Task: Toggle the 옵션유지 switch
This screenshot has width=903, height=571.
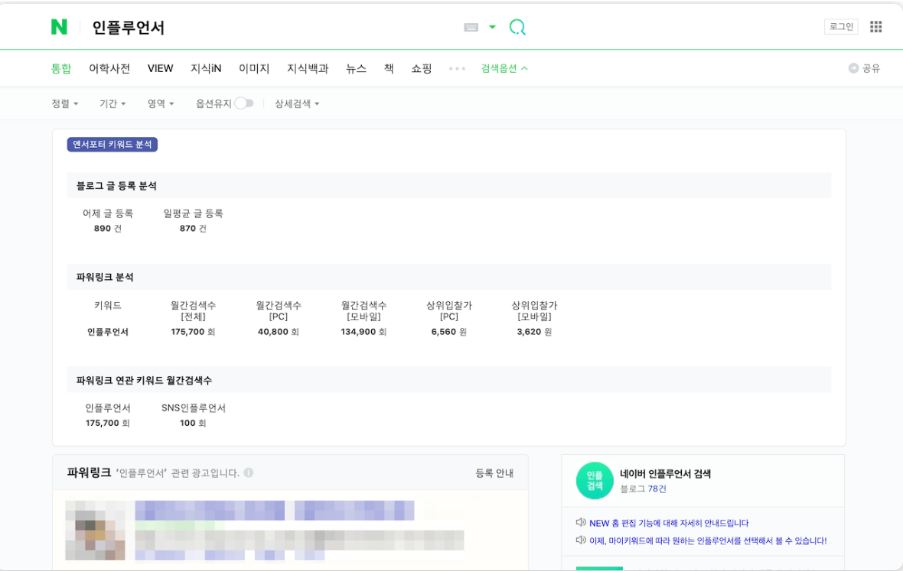Action: [x=244, y=103]
